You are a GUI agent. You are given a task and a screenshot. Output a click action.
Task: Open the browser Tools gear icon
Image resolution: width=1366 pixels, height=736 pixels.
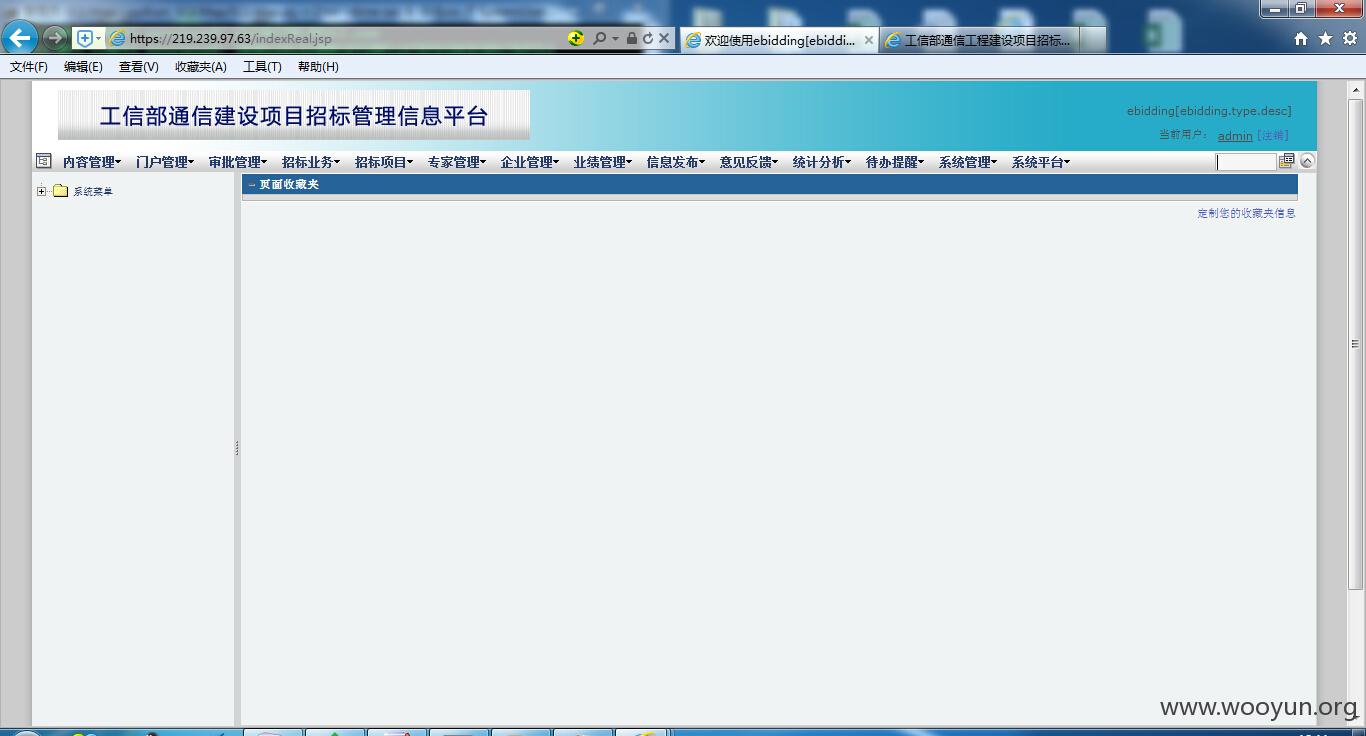click(1349, 38)
